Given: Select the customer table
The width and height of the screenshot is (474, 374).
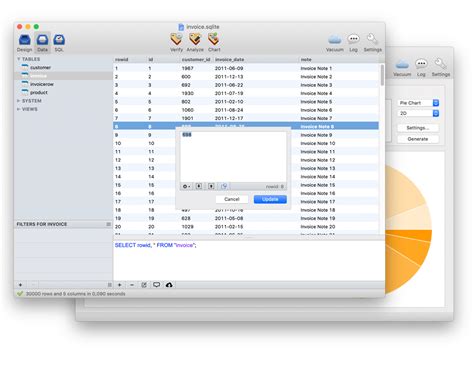Looking at the screenshot, I should 40,68.
